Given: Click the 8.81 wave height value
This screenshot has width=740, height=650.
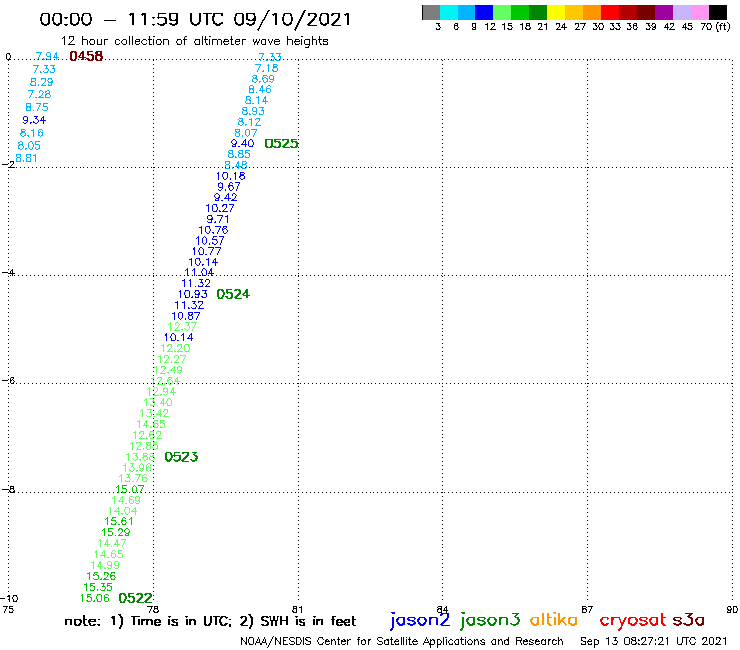Looking at the screenshot, I should 26,158.
